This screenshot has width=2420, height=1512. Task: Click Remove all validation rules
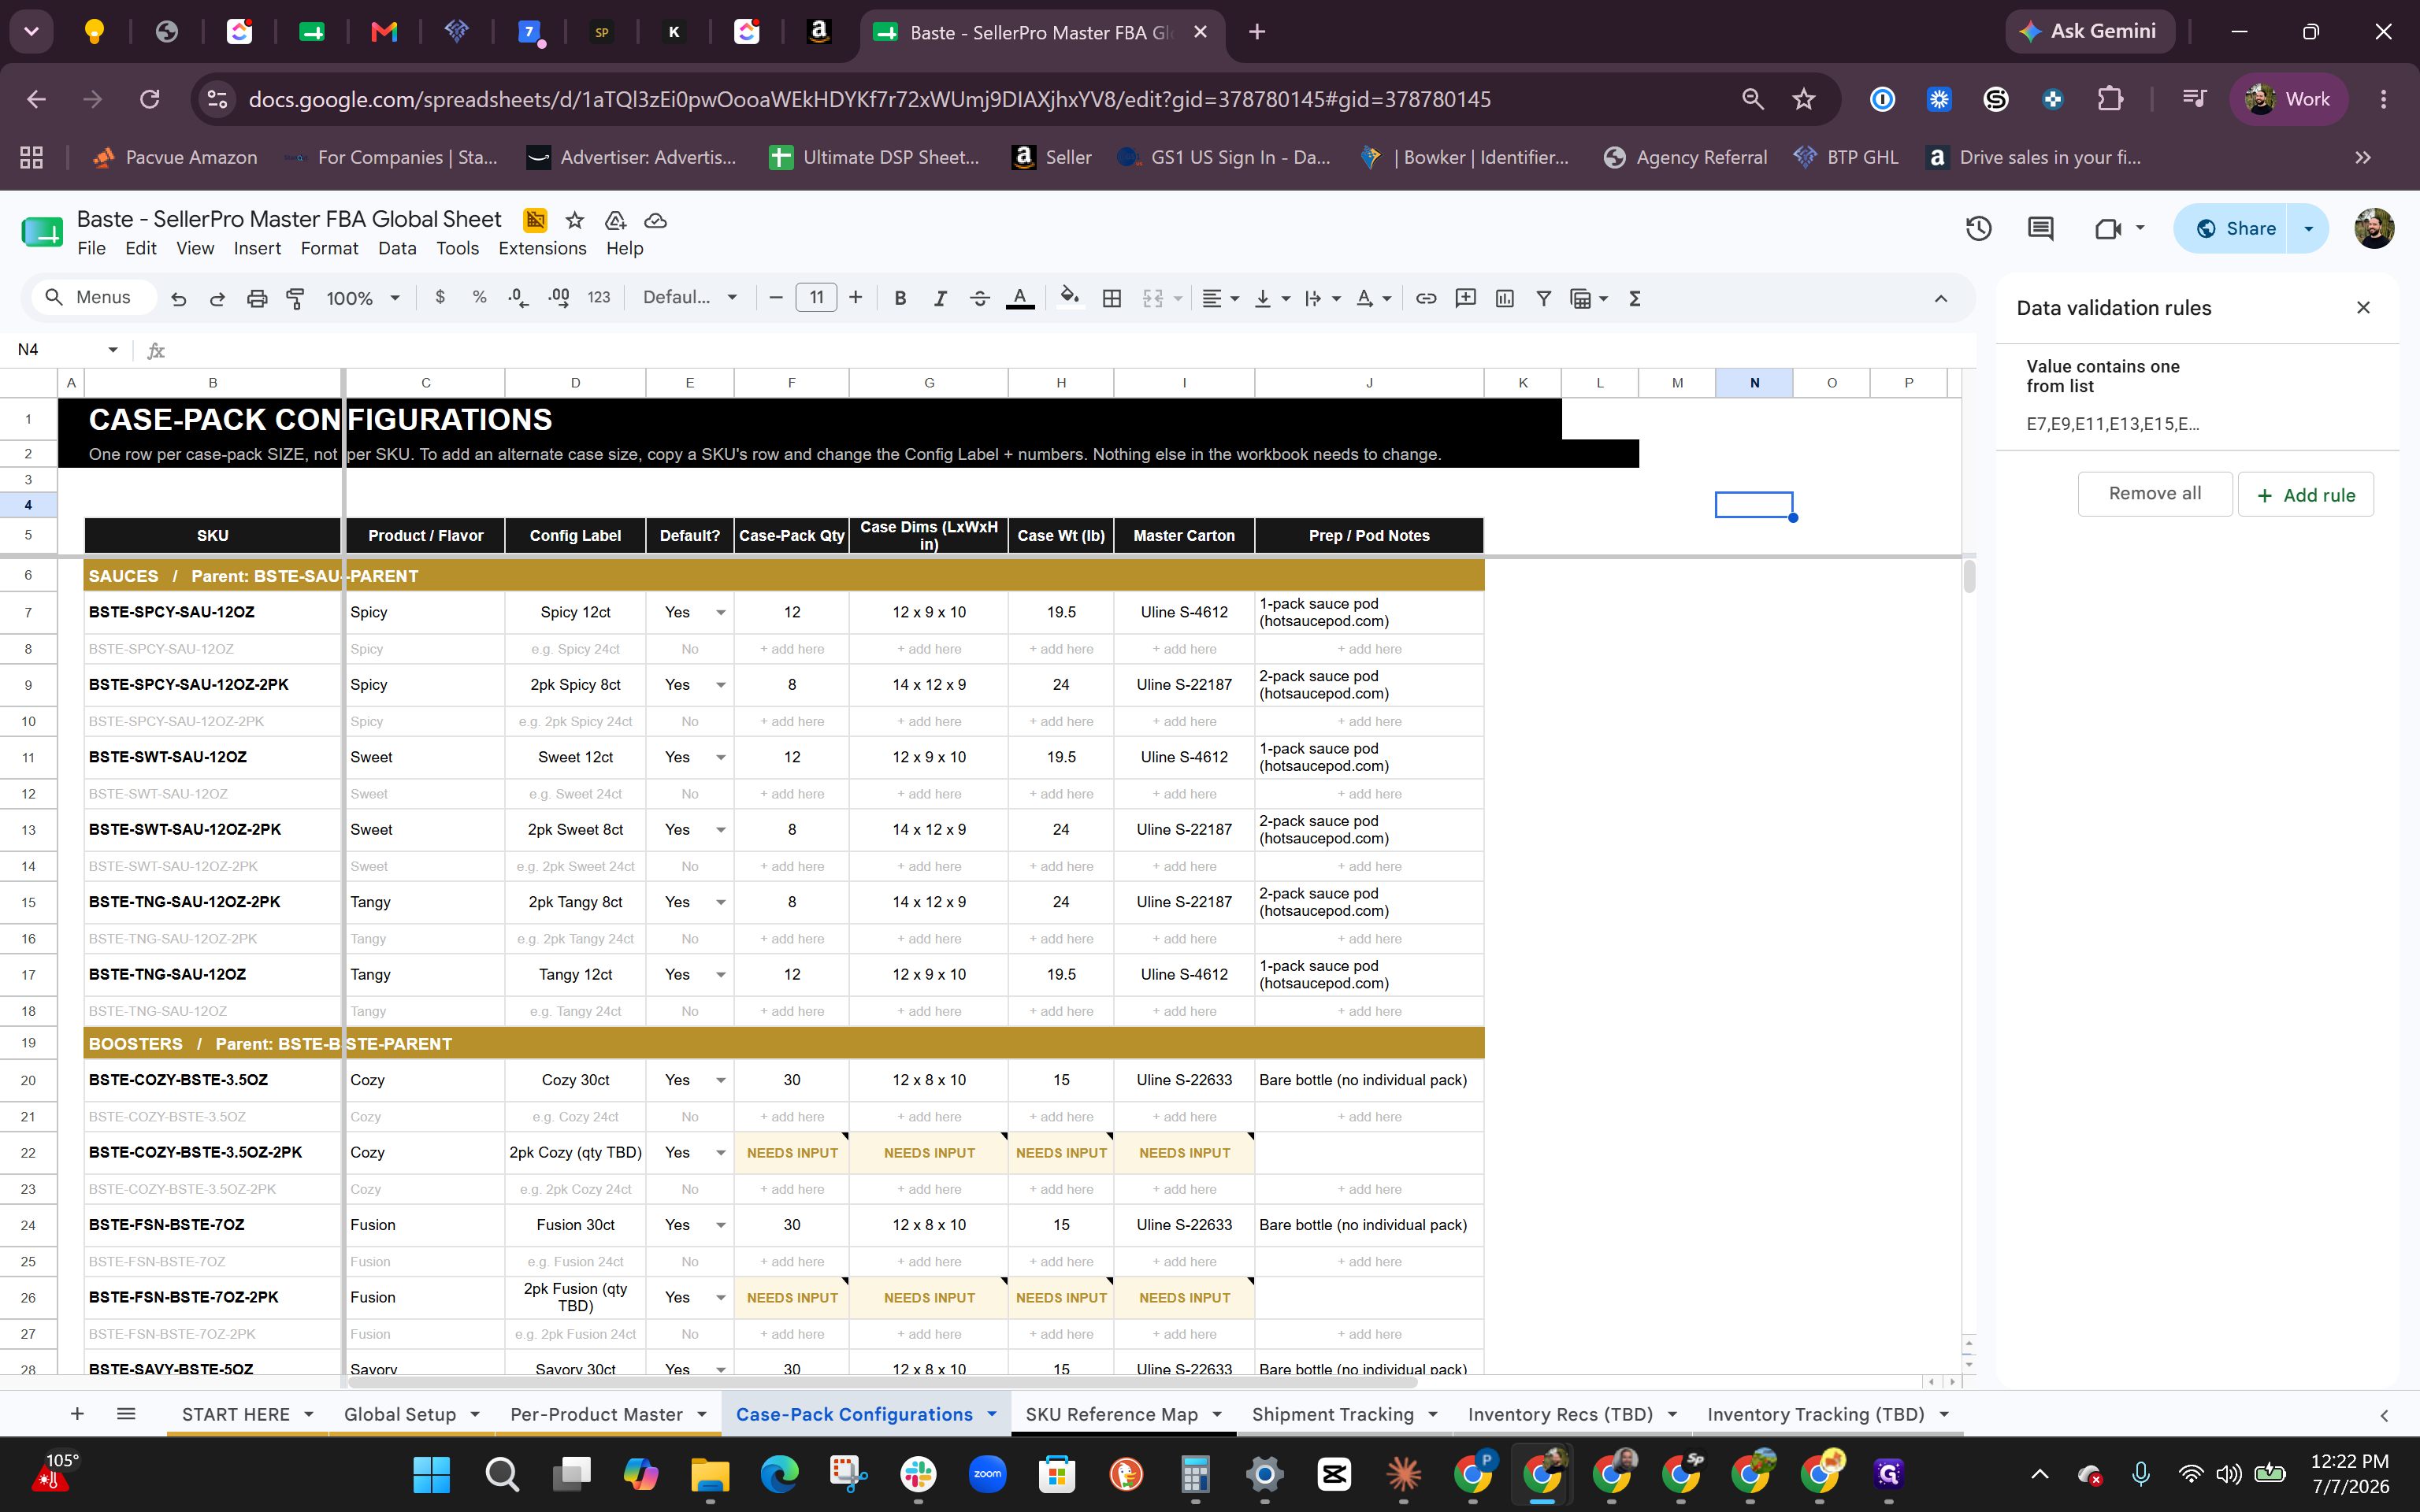point(2154,494)
